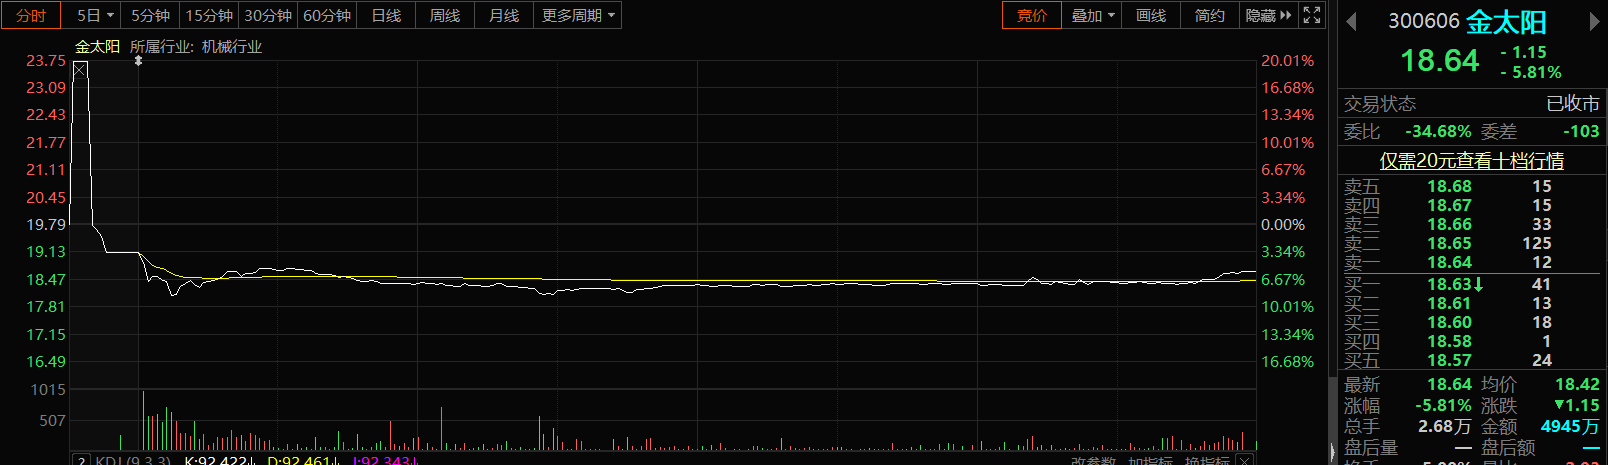1608x465 pixels.
Task: Switch to 月线 monthly chart
Action: (x=504, y=15)
